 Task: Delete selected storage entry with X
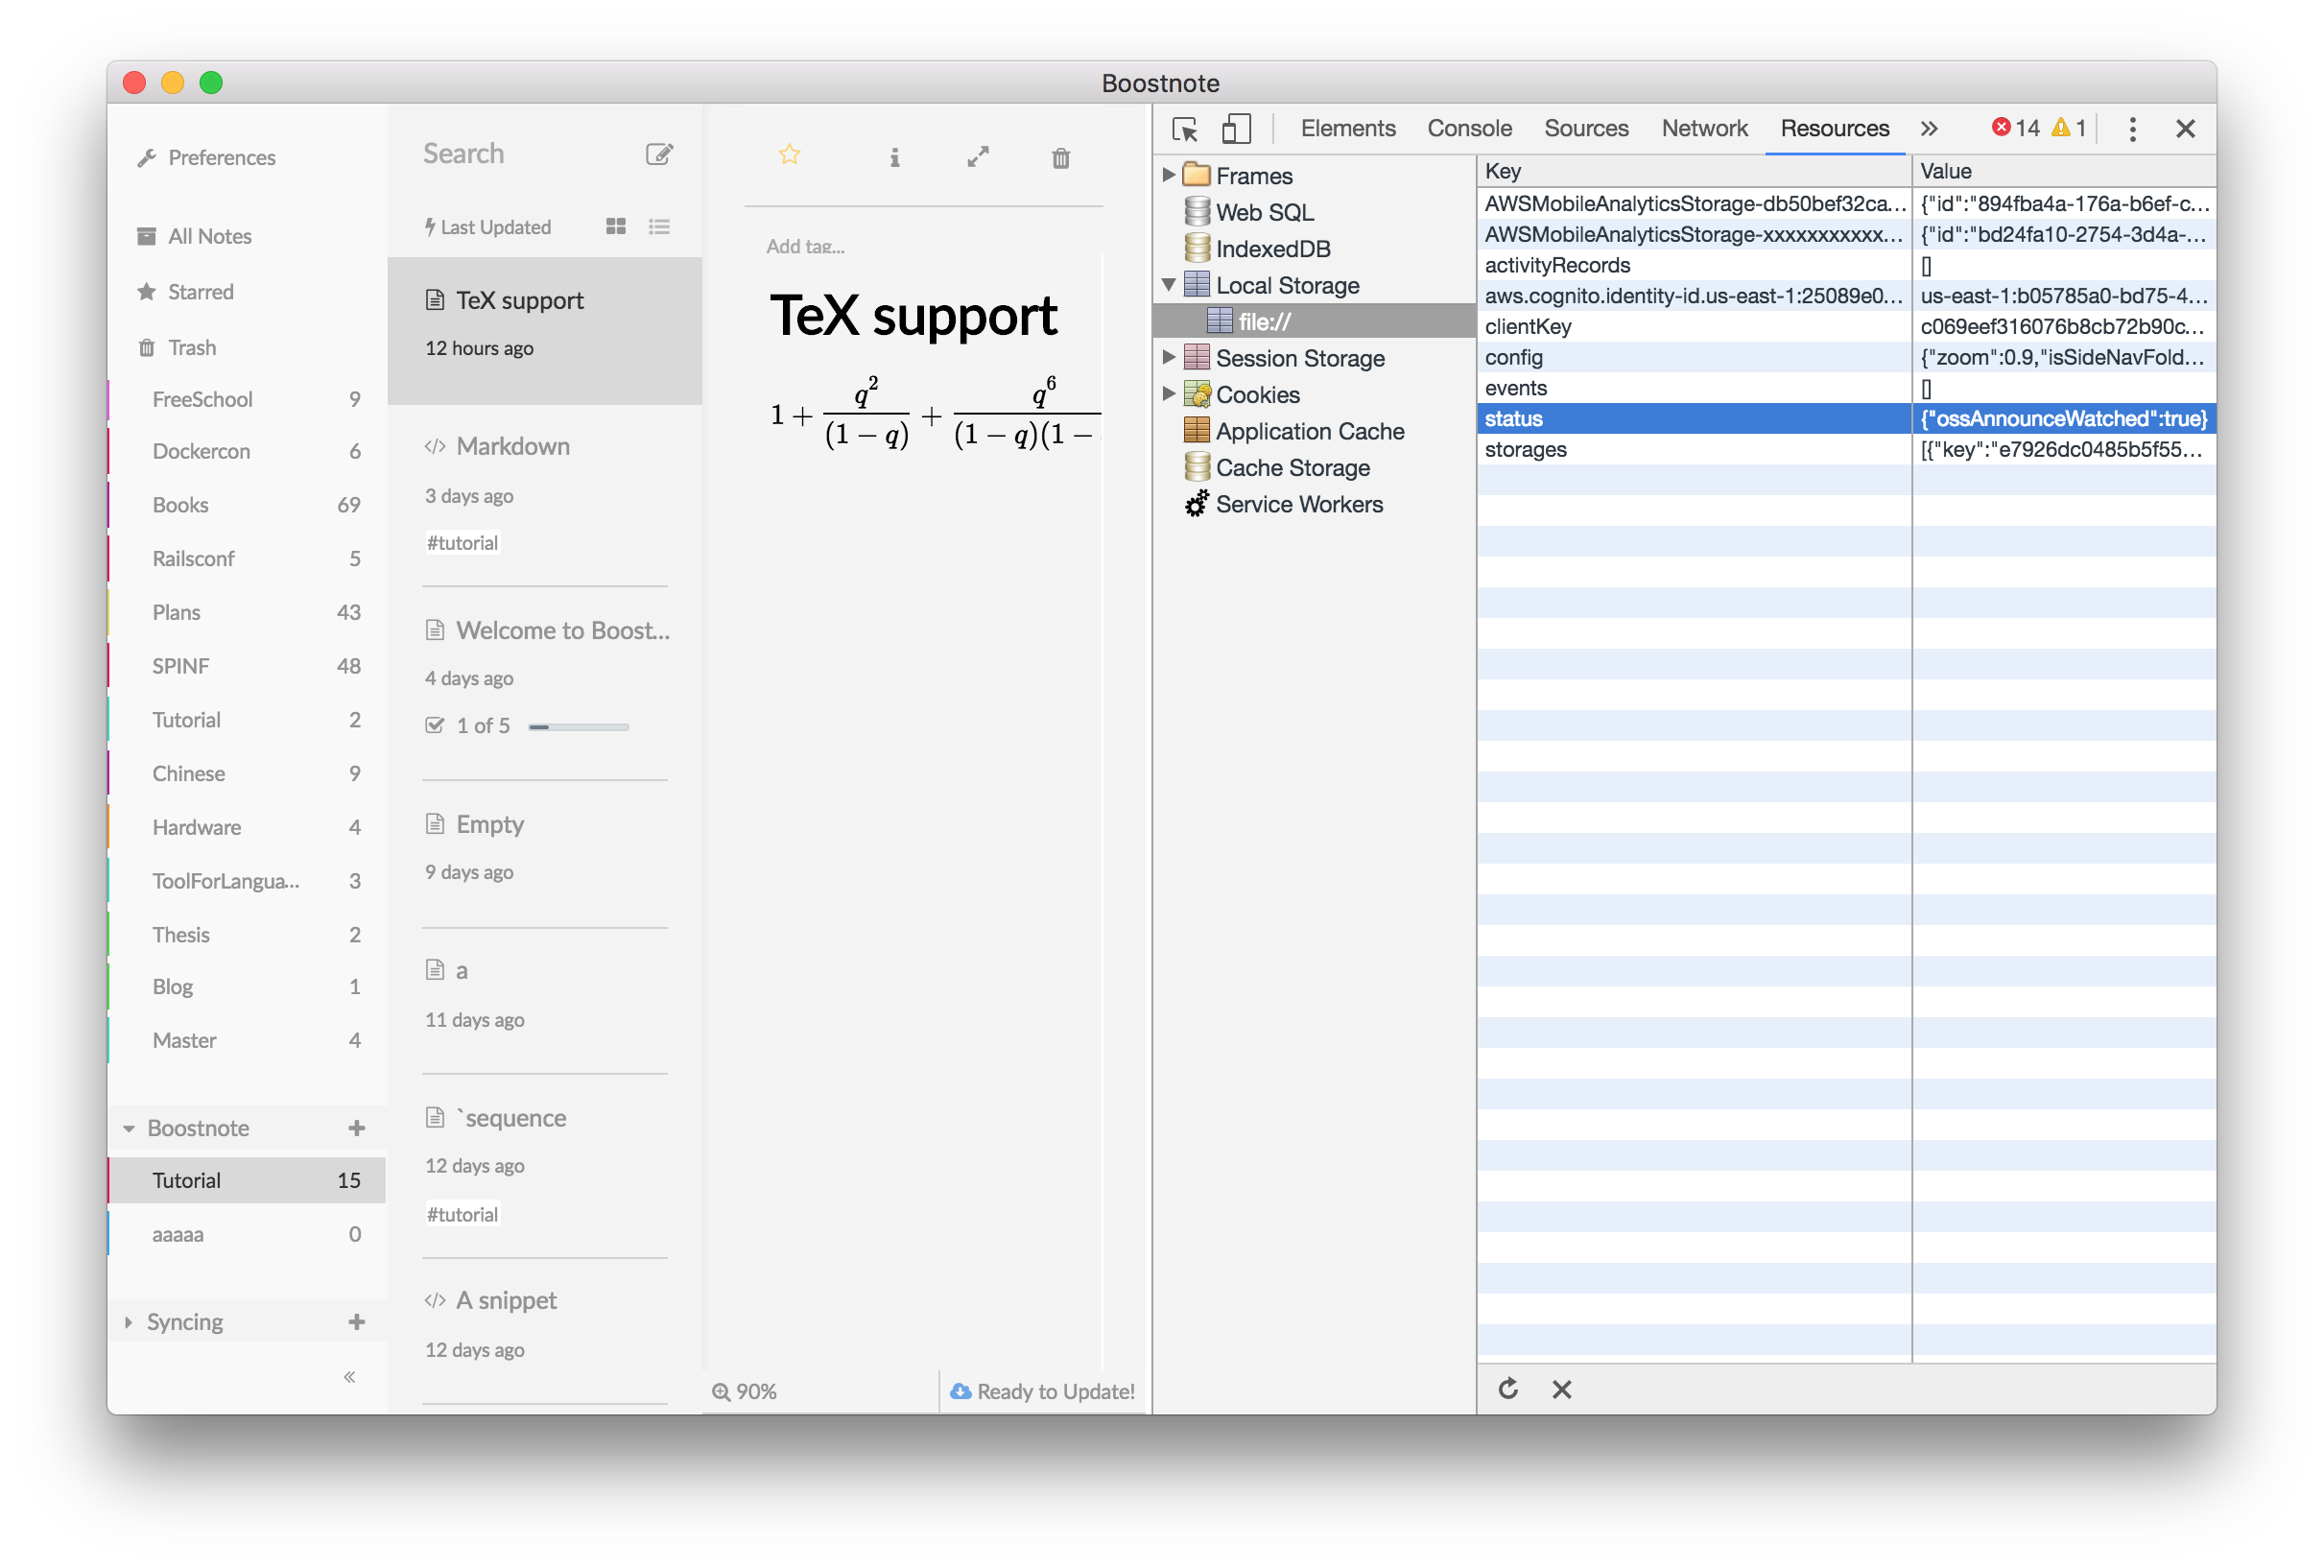pos(1561,1389)
